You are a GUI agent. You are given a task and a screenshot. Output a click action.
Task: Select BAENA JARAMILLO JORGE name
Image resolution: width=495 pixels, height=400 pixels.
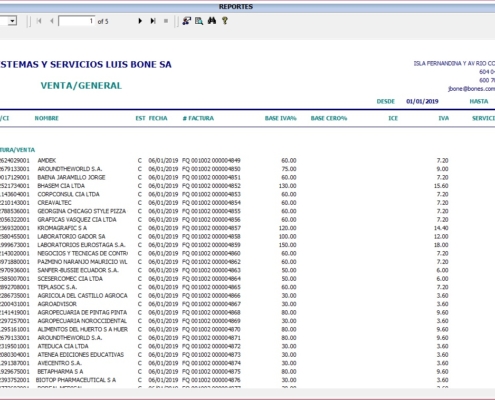point(71,177)
